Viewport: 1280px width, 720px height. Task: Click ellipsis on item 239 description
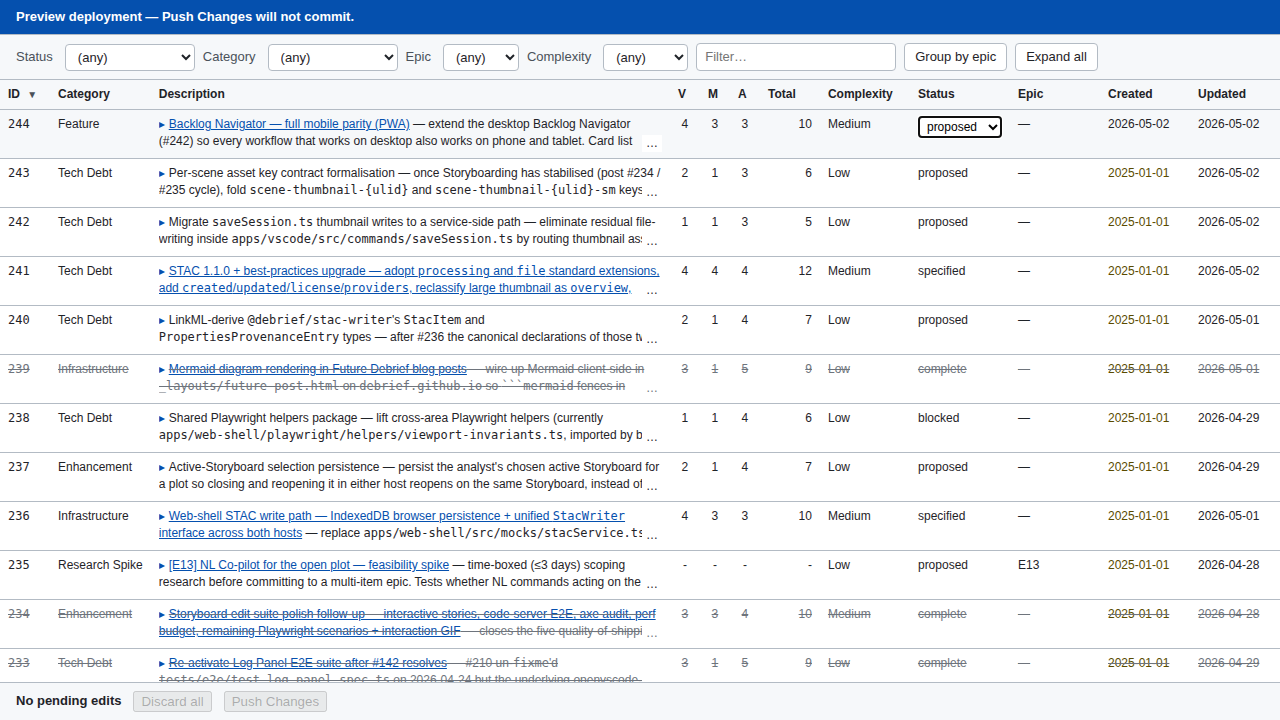[652, 387]
